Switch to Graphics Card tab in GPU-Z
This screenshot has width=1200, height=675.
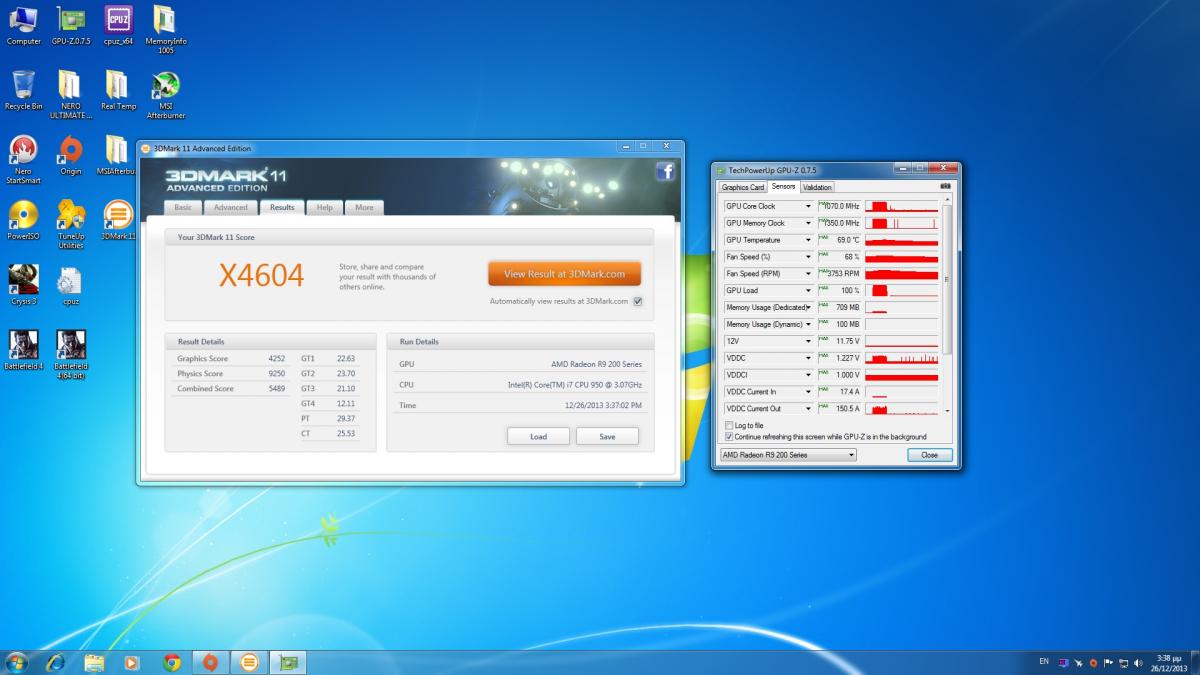click(x=743, y=187)
